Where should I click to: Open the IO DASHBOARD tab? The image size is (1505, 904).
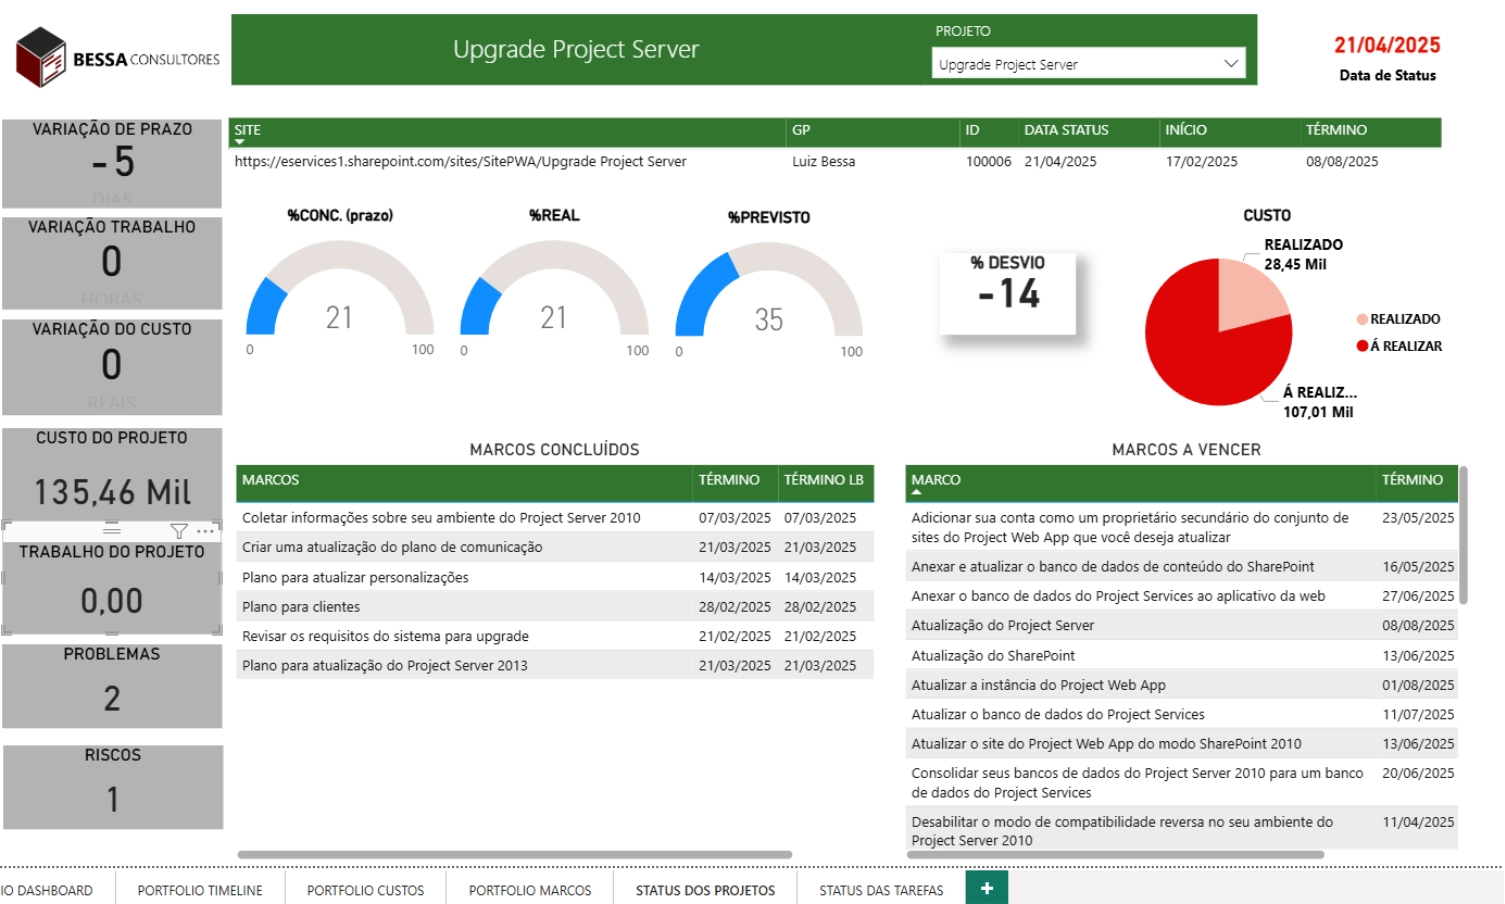coord(50,890)
